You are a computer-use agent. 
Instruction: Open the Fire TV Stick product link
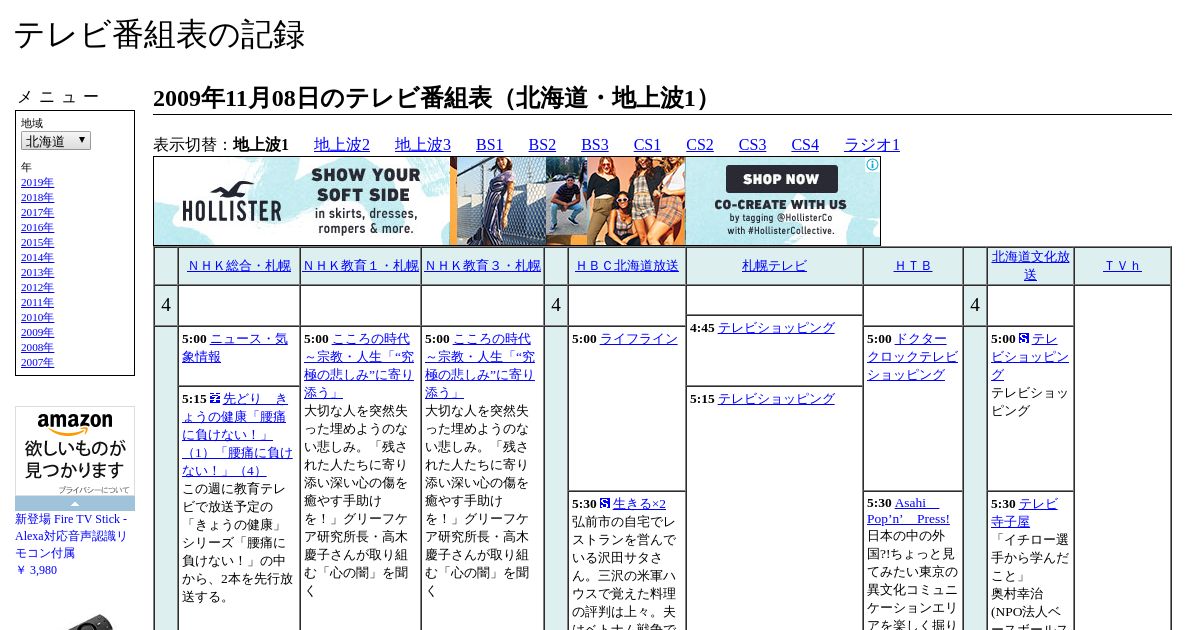coord(71,535)
